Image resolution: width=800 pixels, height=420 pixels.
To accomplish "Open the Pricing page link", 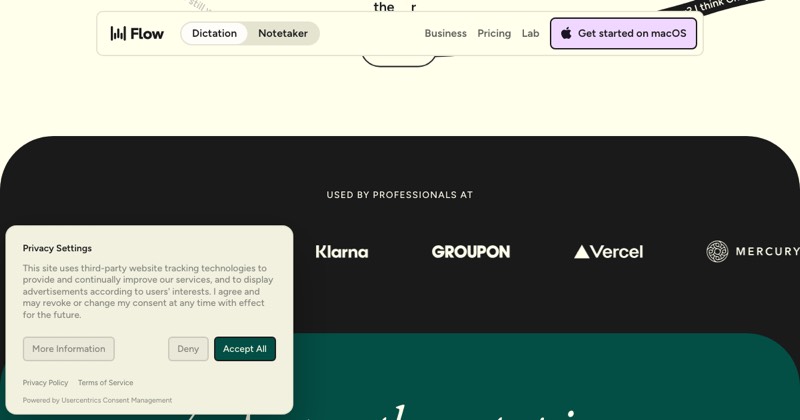I will [494, 34].
